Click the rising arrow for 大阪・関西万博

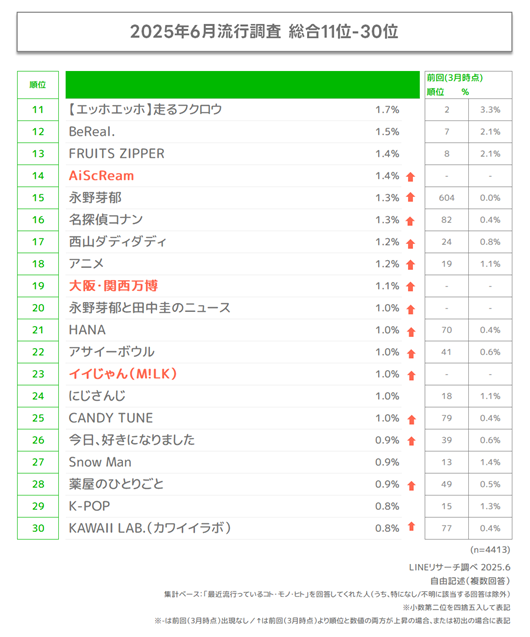pos(411,287)
